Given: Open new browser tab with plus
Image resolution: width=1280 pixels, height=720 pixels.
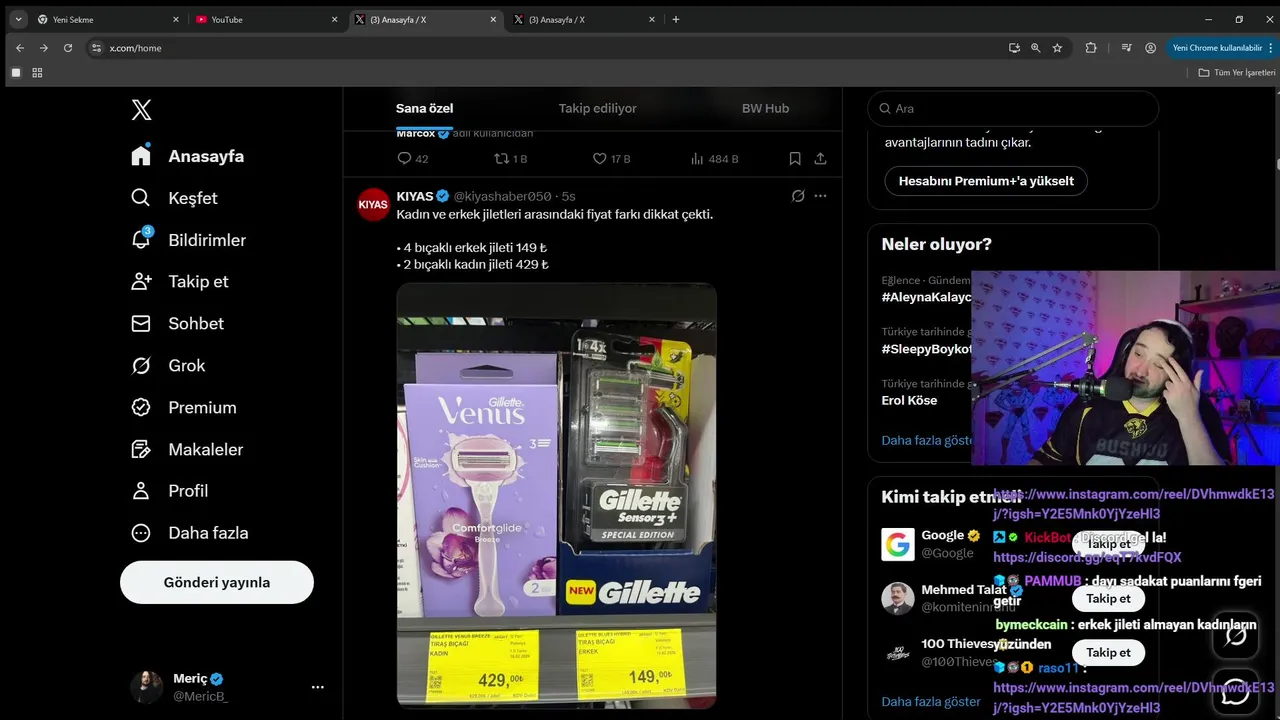Looking at the screenshot, I should point(676,19).
